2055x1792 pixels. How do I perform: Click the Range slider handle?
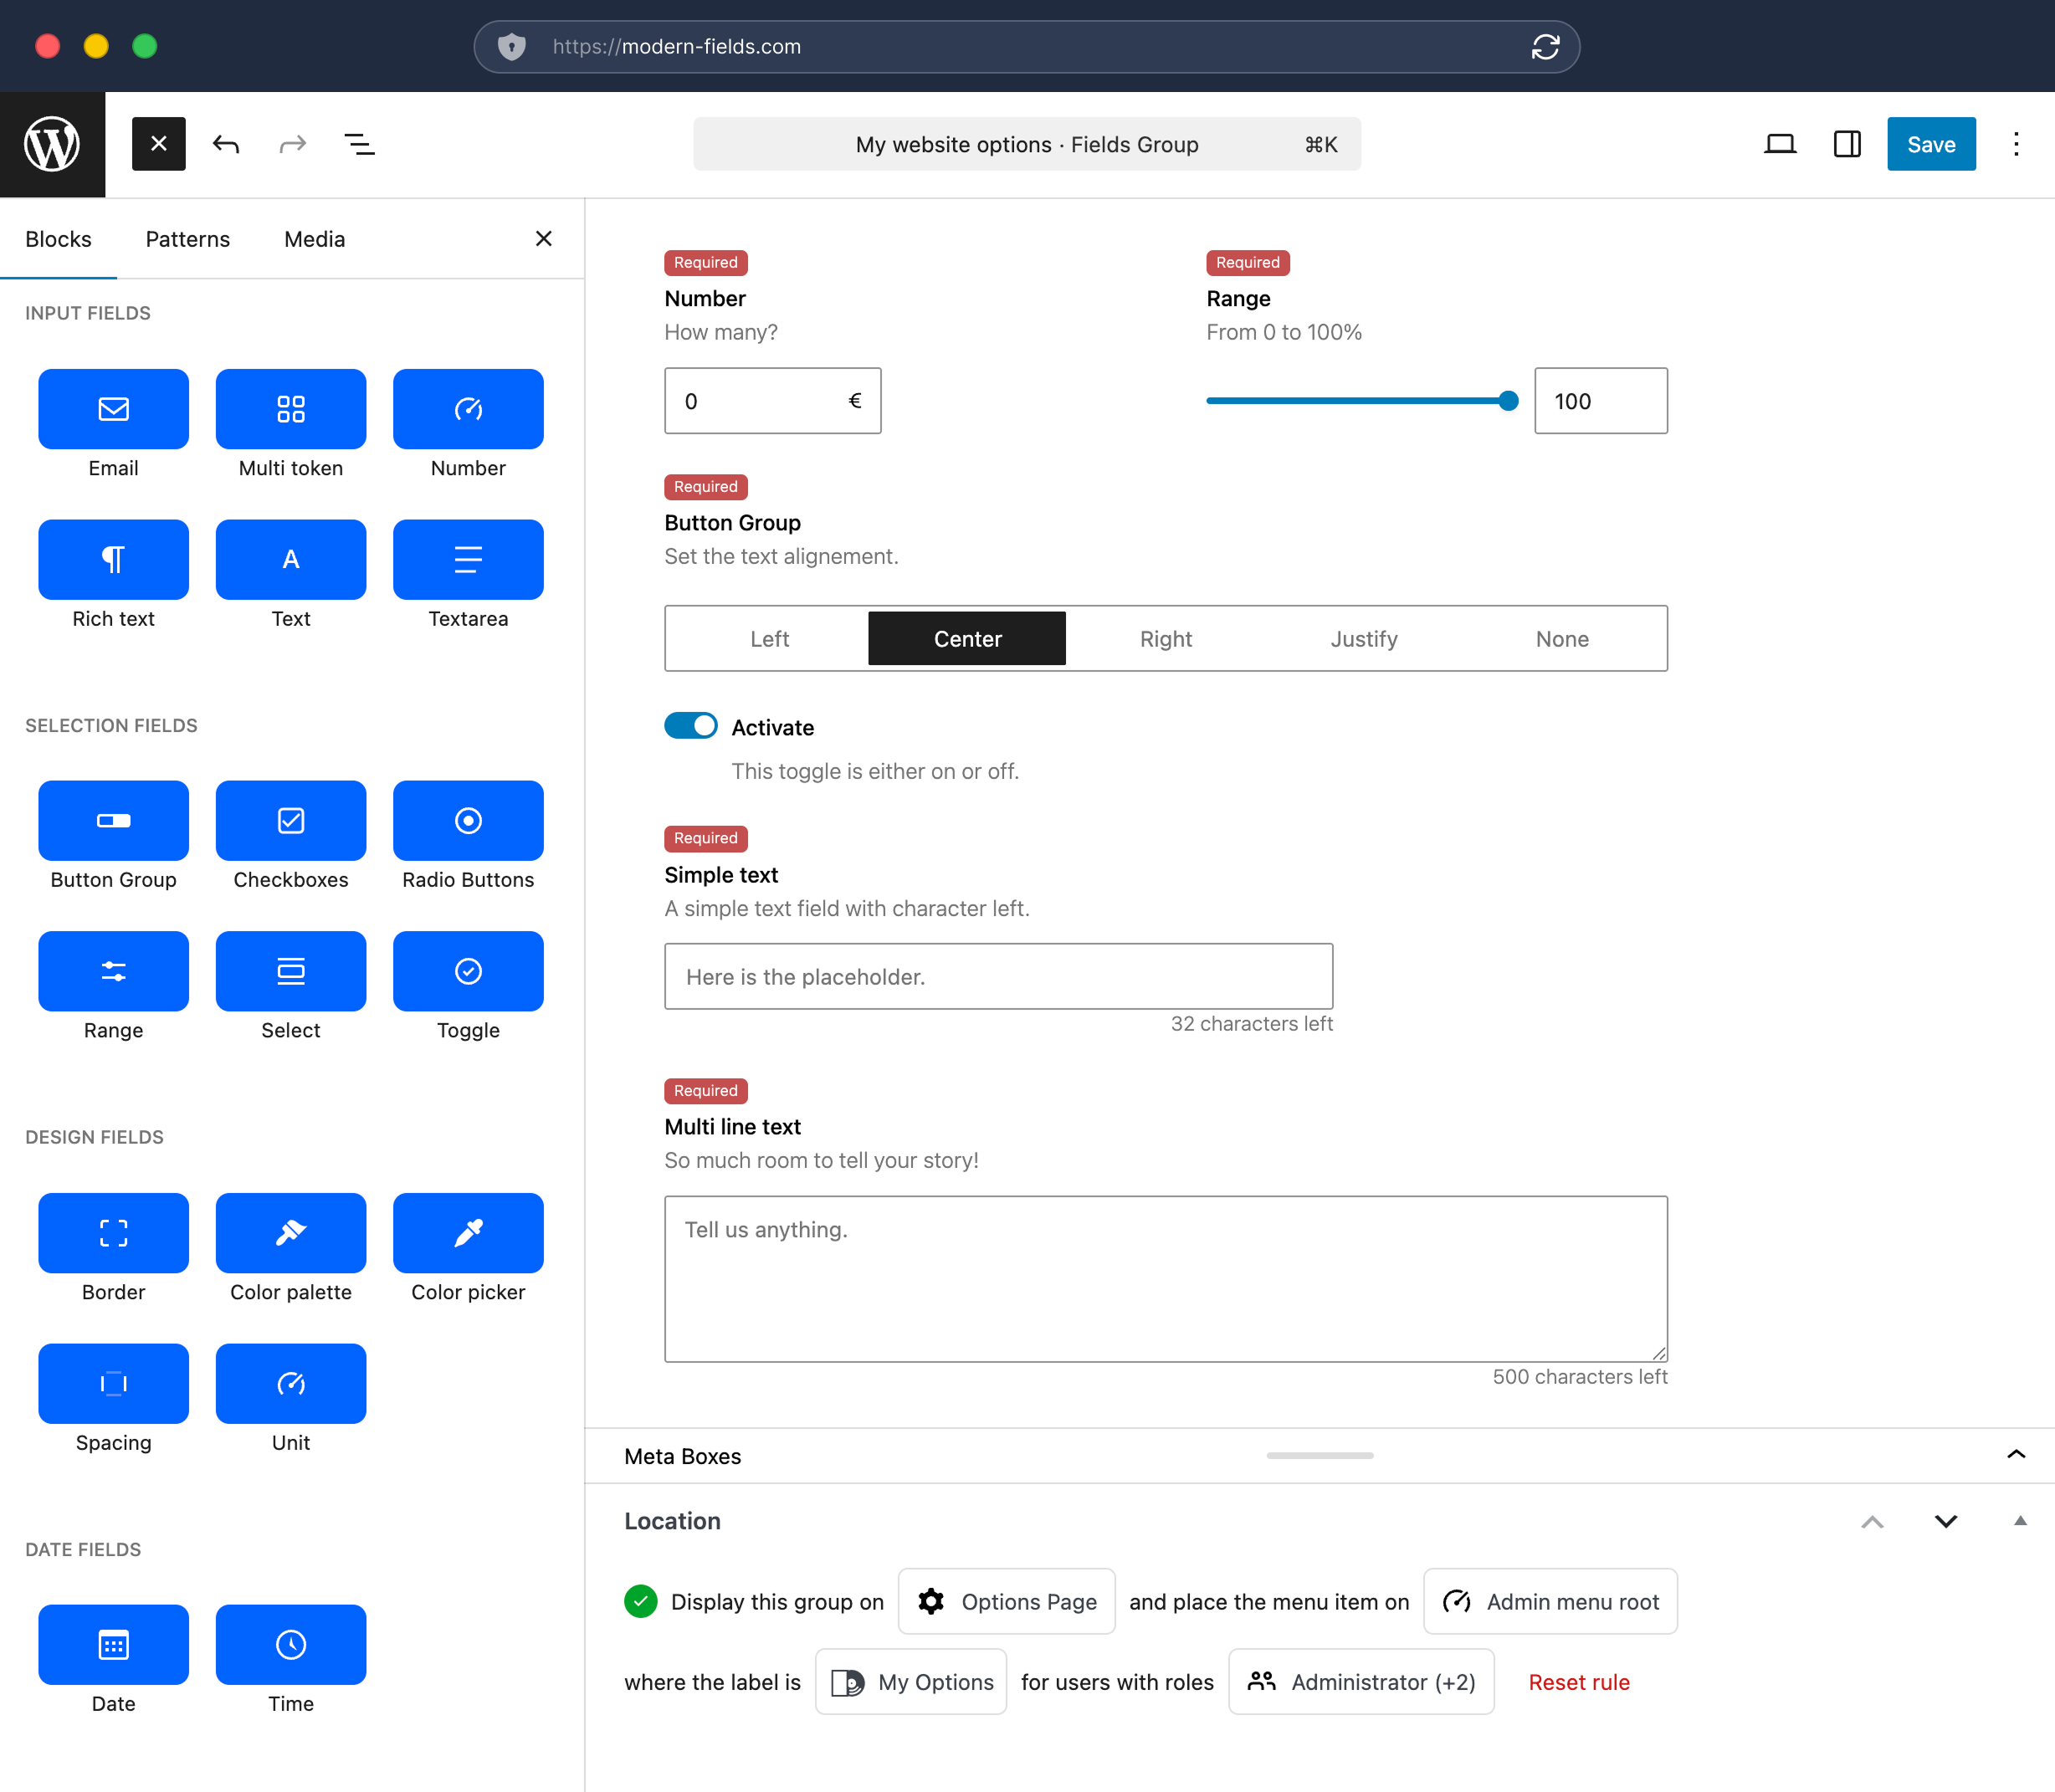pos(1508,400)
